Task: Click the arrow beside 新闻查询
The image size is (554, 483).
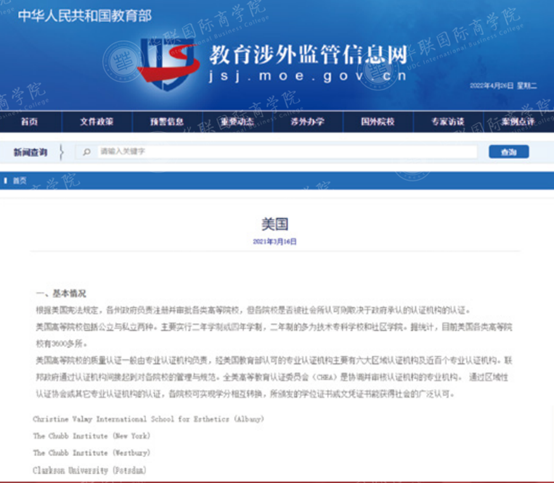Action: click(x=61, y=152)
